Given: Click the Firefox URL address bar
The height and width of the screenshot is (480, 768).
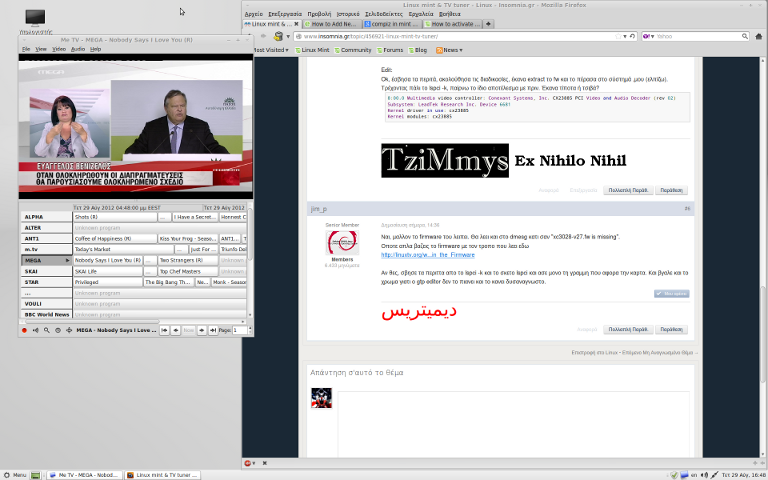Looking at the screenshot, I should click(x=456, y=36).
